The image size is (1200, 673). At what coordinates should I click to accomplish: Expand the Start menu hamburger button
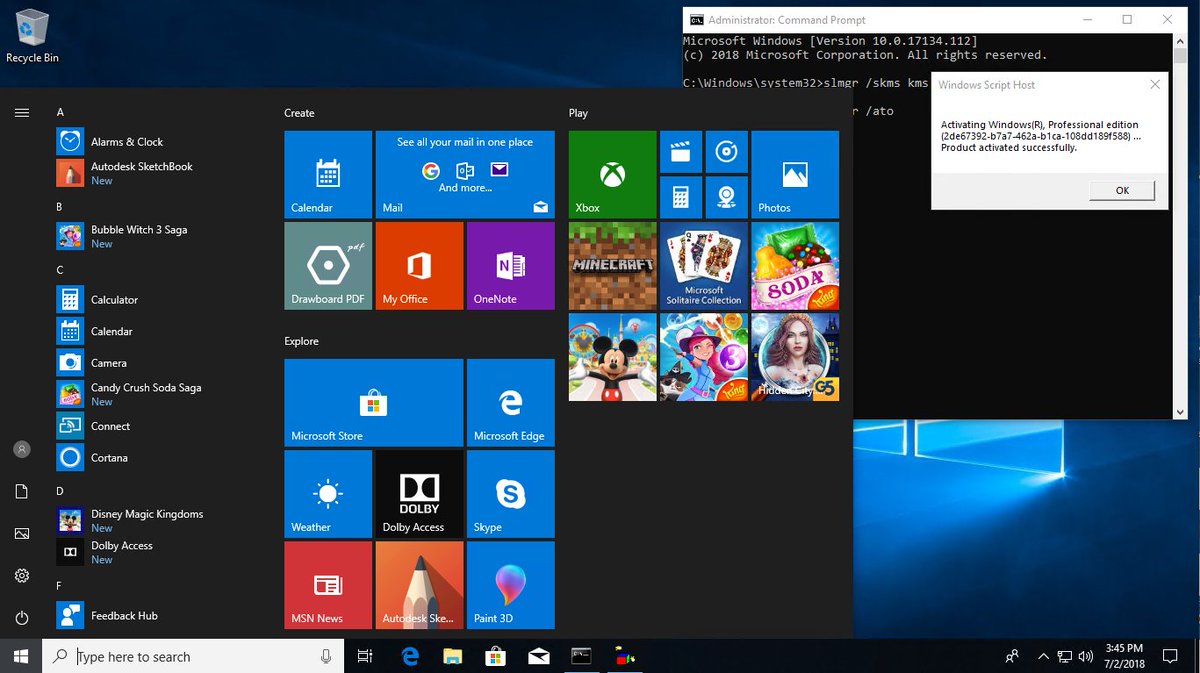[x=22, y=113]
